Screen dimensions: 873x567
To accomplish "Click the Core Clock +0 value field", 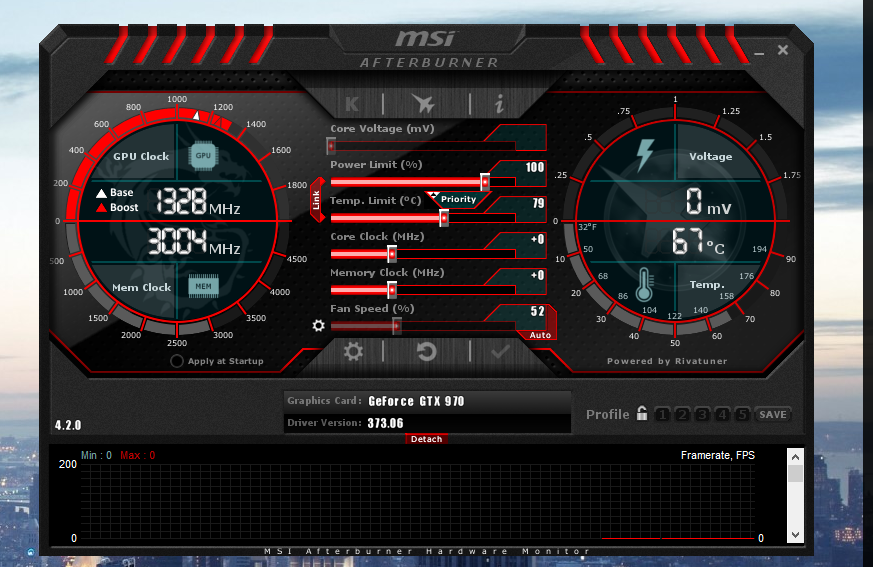I will click(537, 239).
